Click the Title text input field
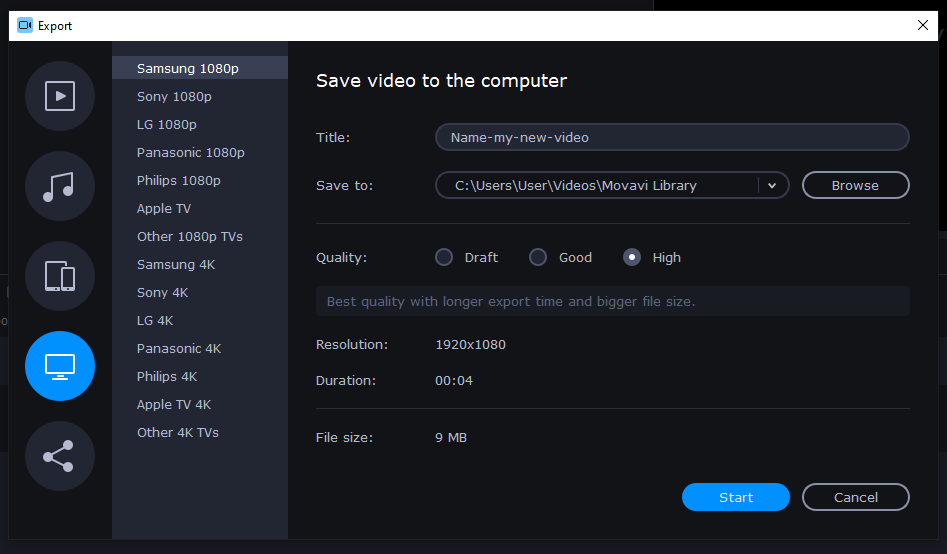The height and width of the screenshot is (554, 947). (671, 137)
